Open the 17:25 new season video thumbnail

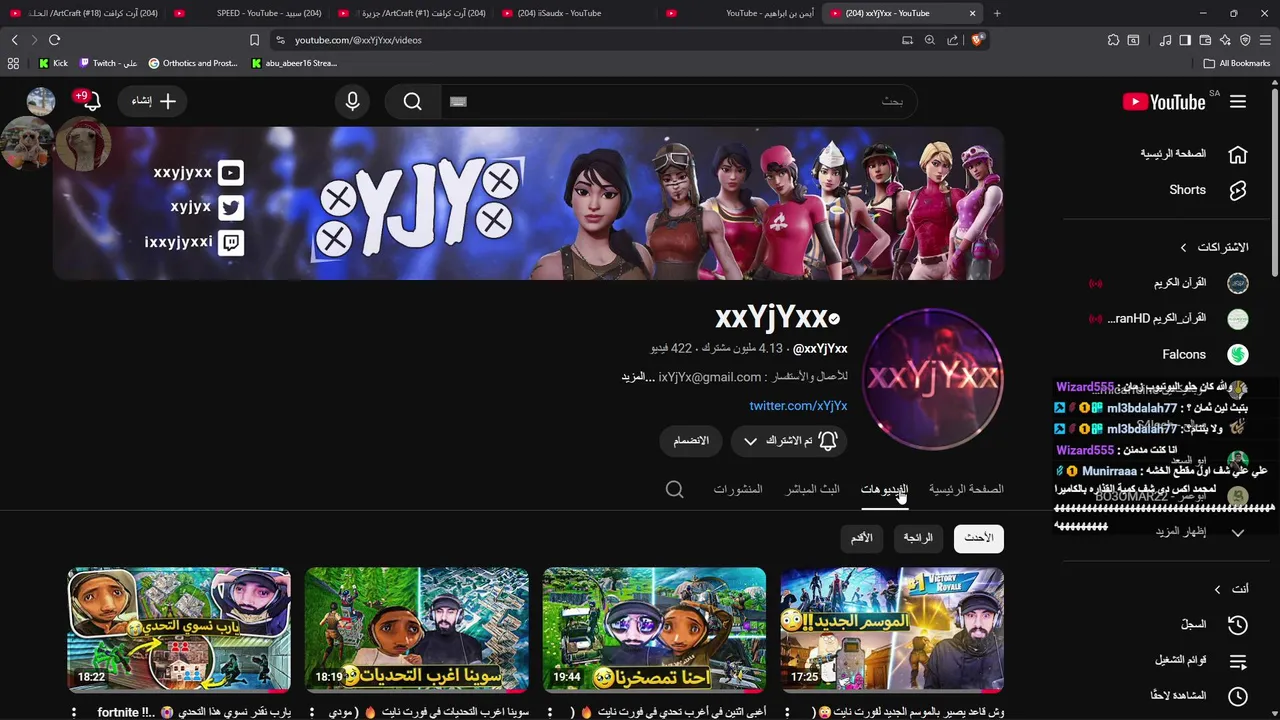click(x=892, y=630)
